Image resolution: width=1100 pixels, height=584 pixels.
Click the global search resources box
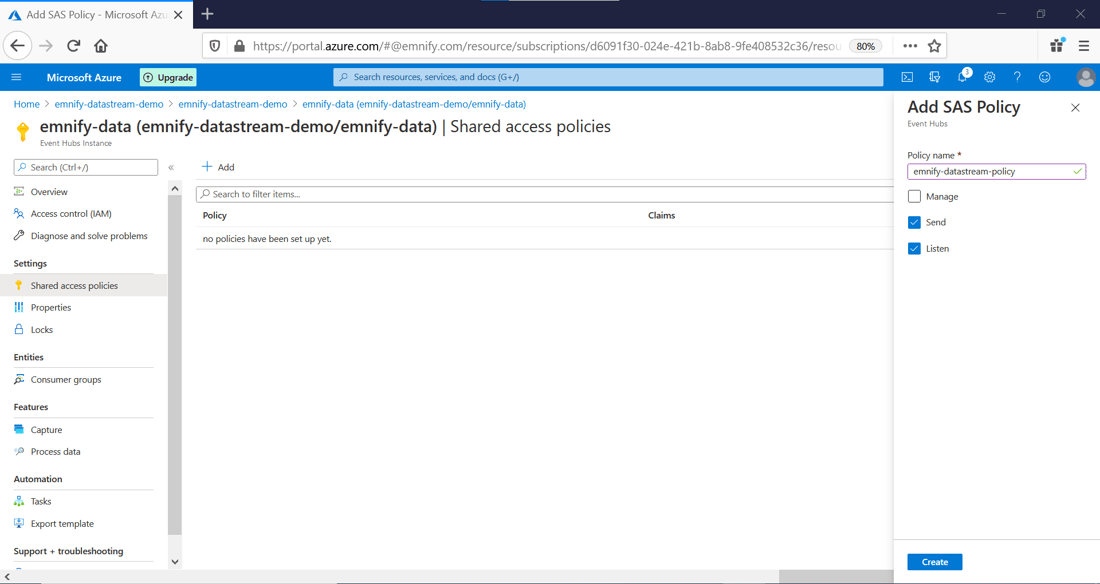[x=608, y=77]
